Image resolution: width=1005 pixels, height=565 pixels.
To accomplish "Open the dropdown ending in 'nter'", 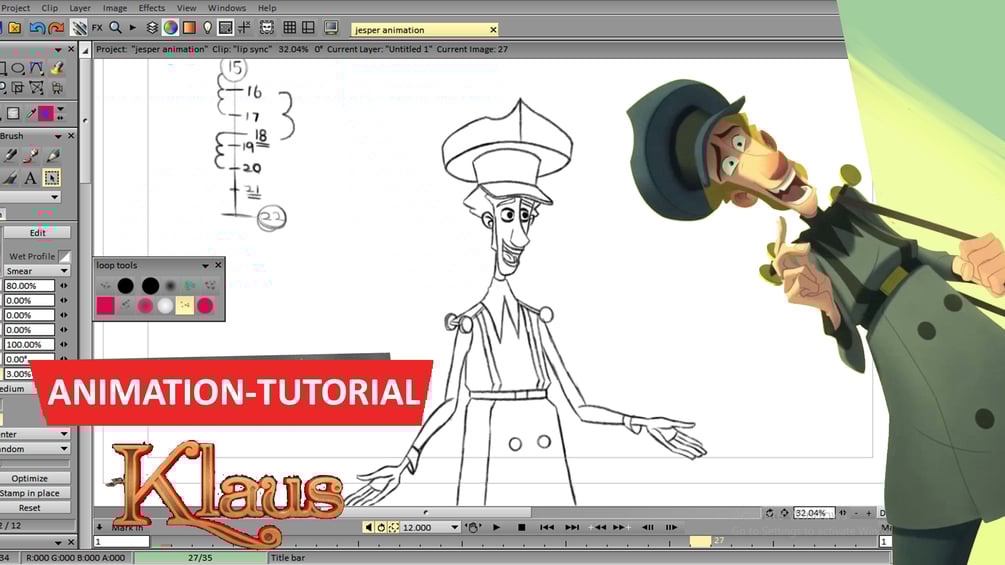I will click(x=35, y=434).
